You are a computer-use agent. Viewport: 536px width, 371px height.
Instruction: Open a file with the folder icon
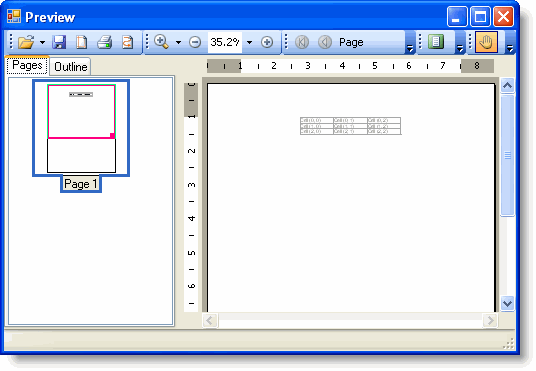click(26, 42)
